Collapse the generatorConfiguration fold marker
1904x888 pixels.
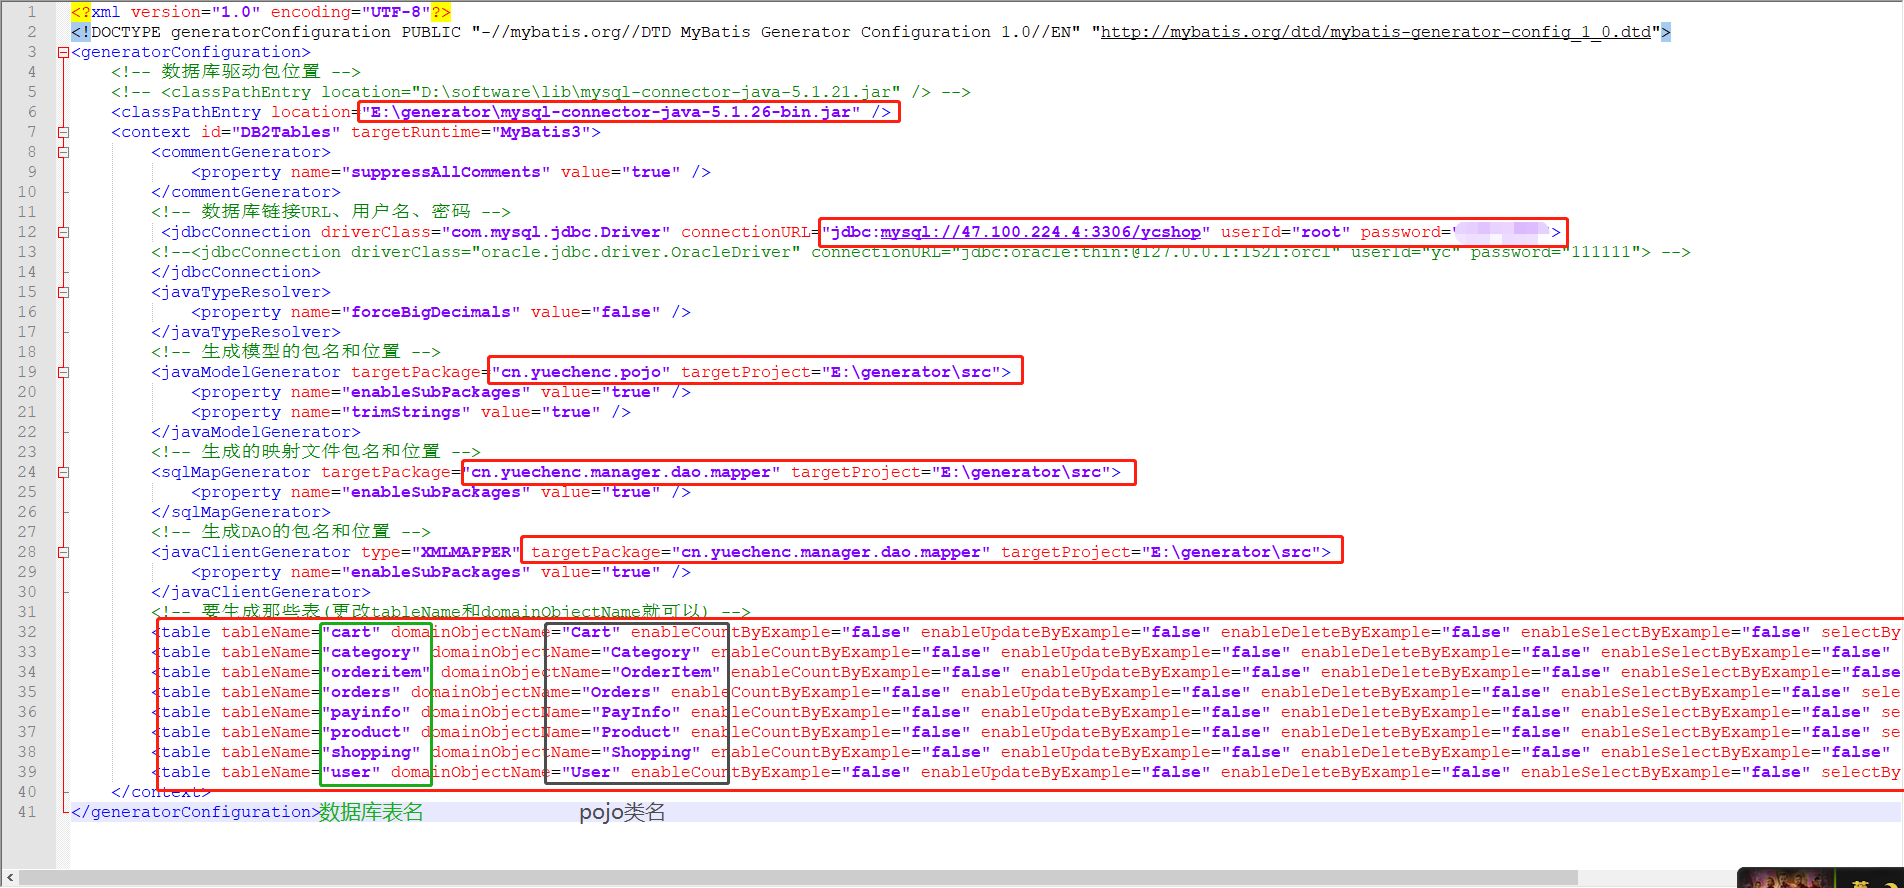pyautogui.click(x=63, y=53)
